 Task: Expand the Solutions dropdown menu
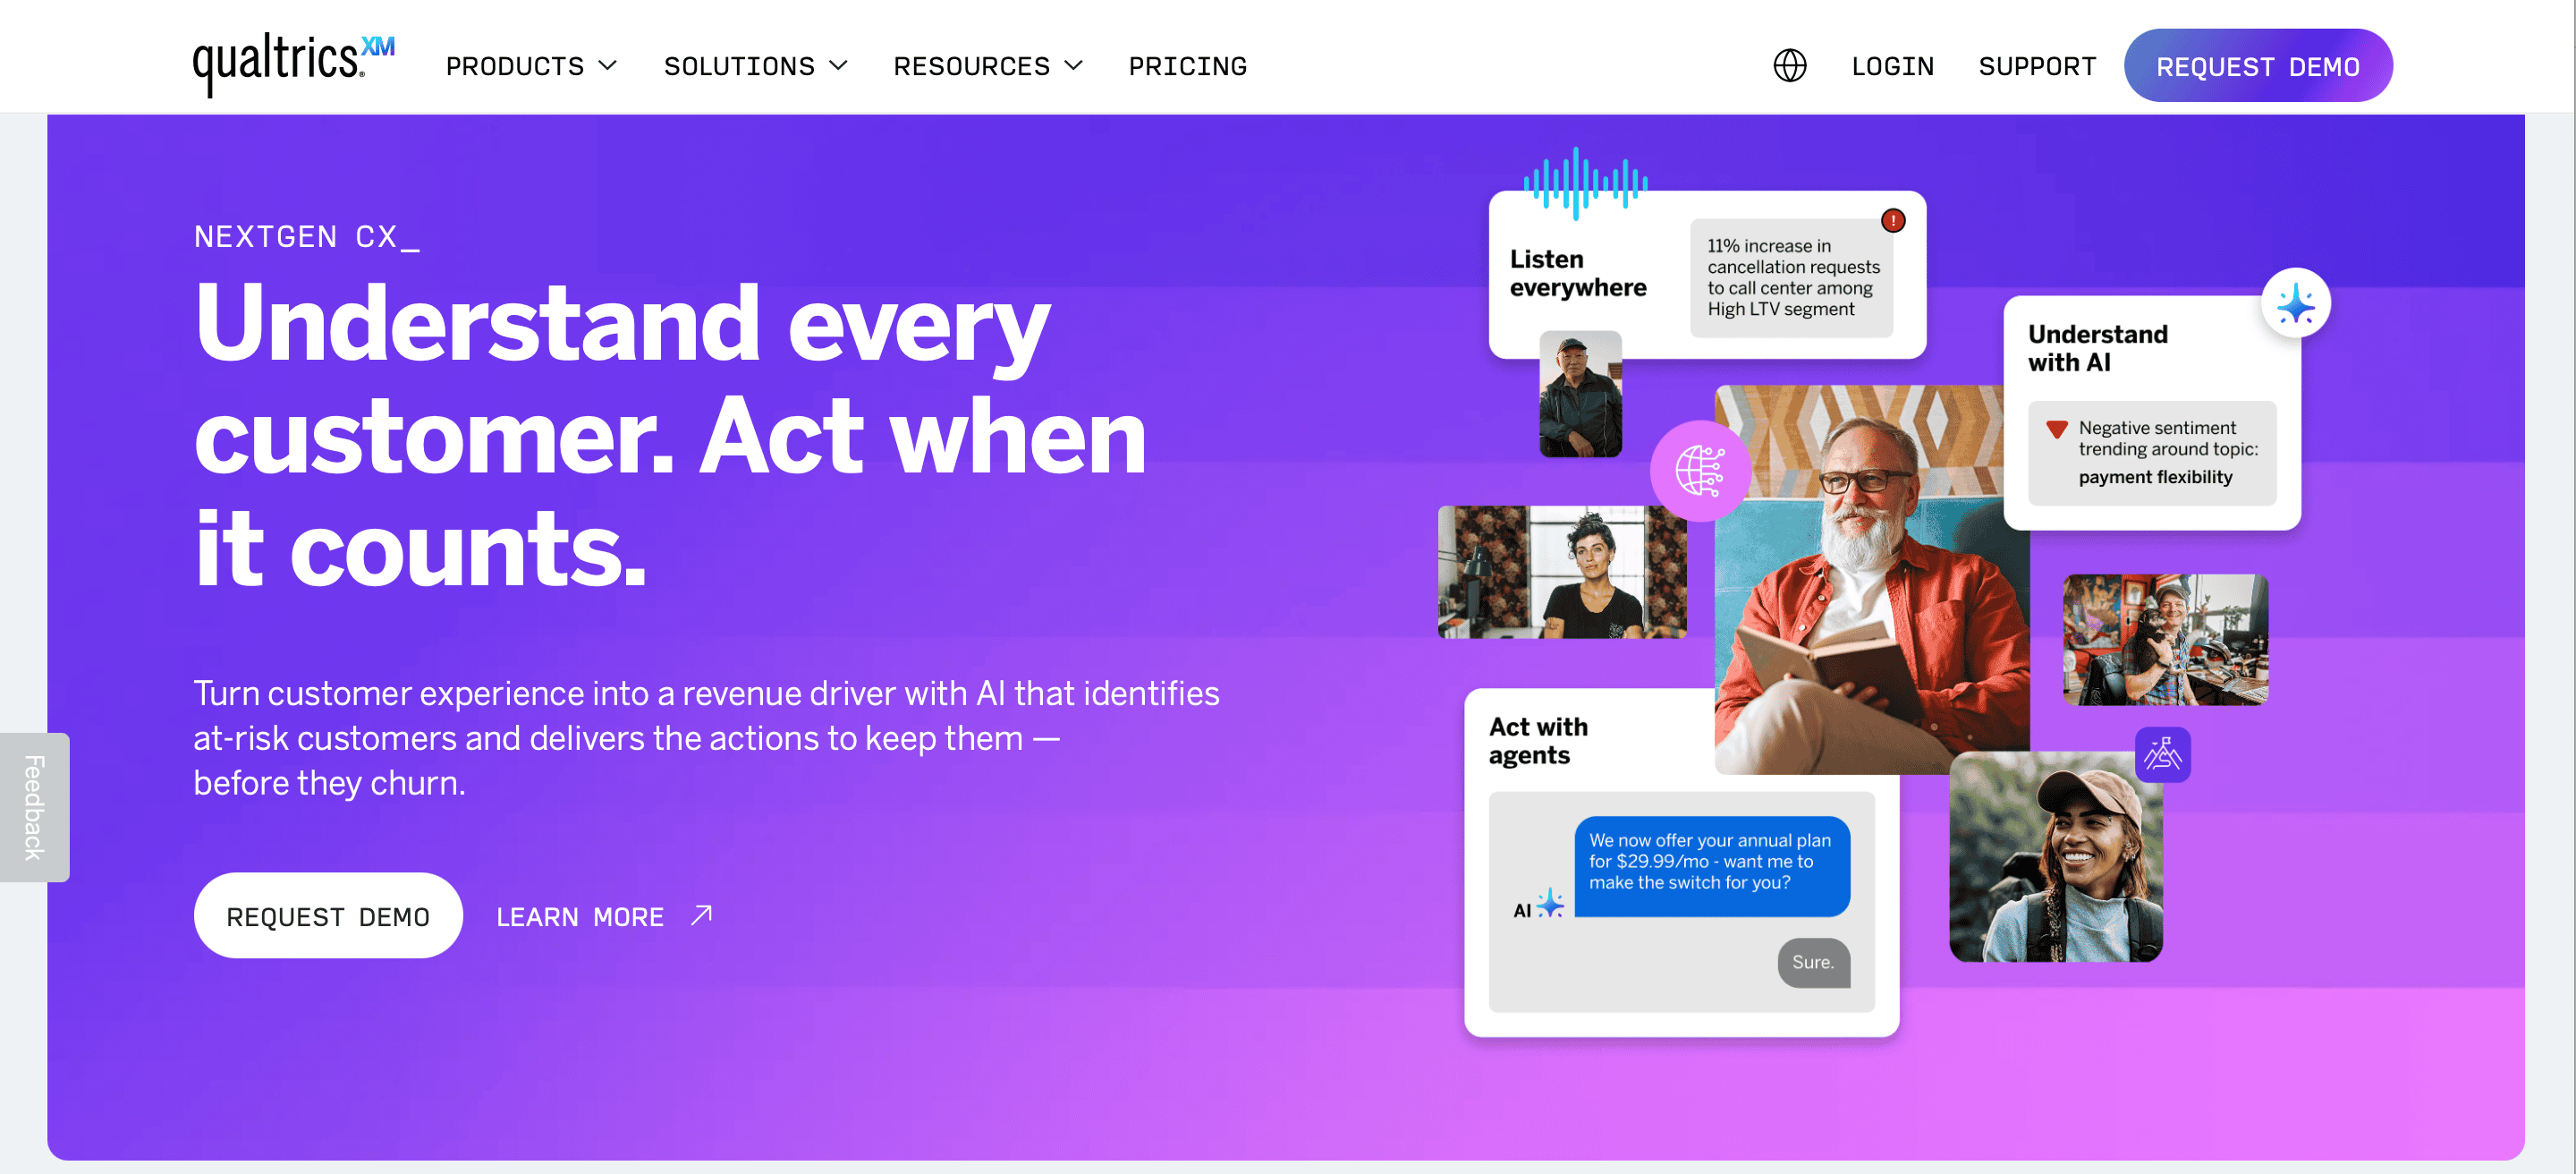(x=755, y=66)
